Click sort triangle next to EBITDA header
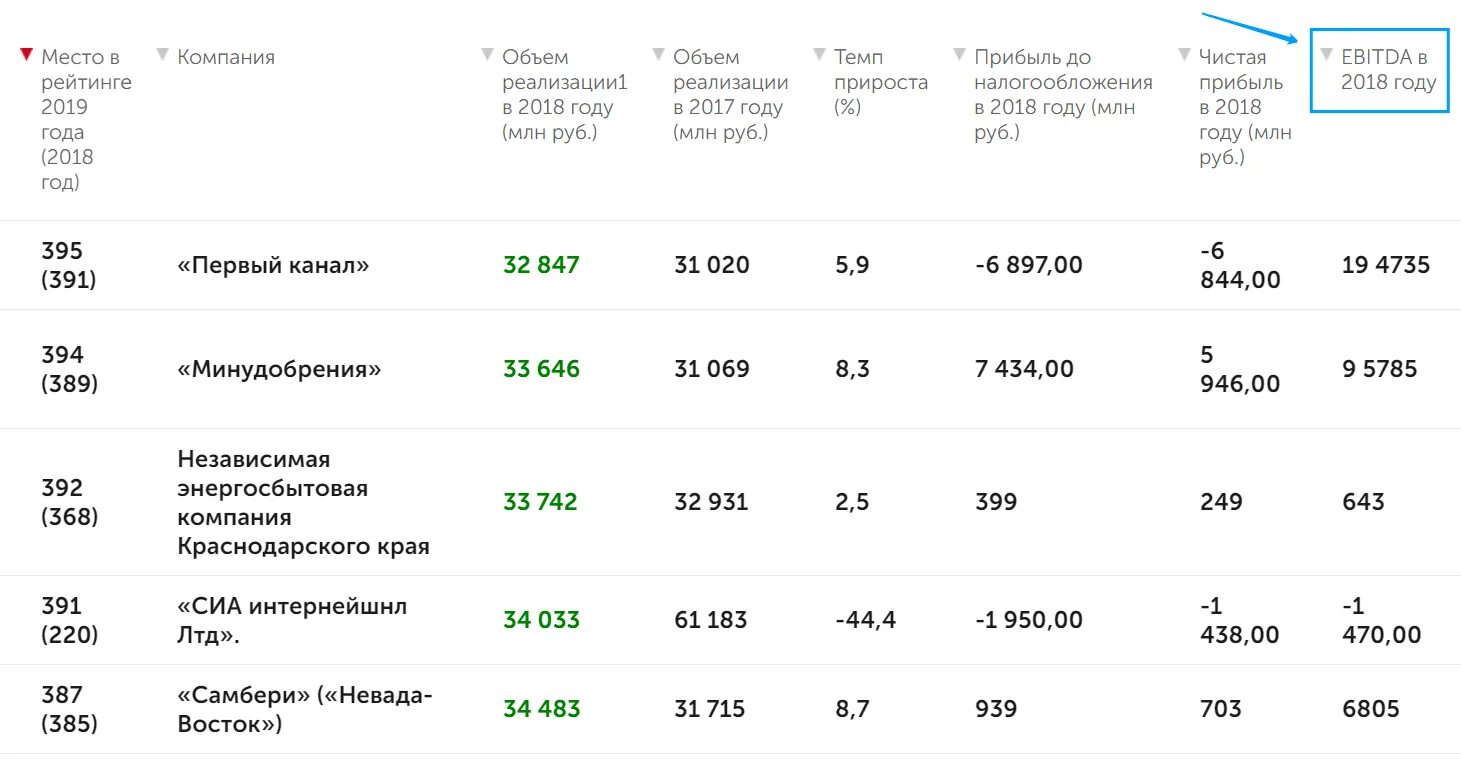 click(1327, 54)
